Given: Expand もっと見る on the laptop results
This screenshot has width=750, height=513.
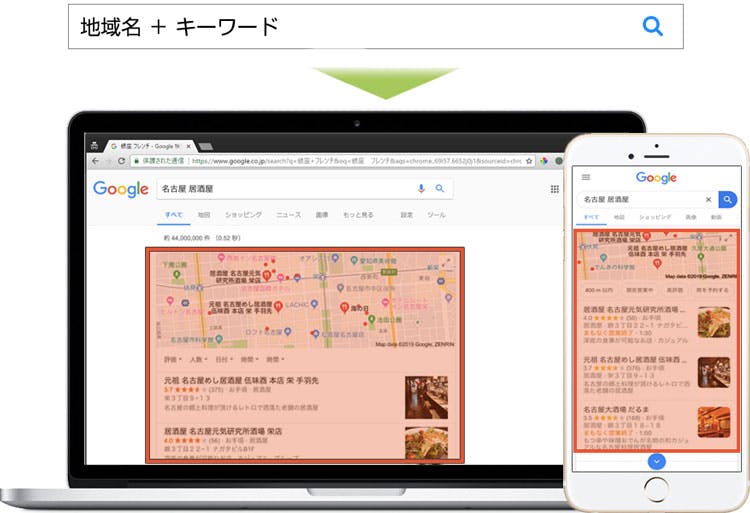Looking at the screenshot, I should [358, 215].
